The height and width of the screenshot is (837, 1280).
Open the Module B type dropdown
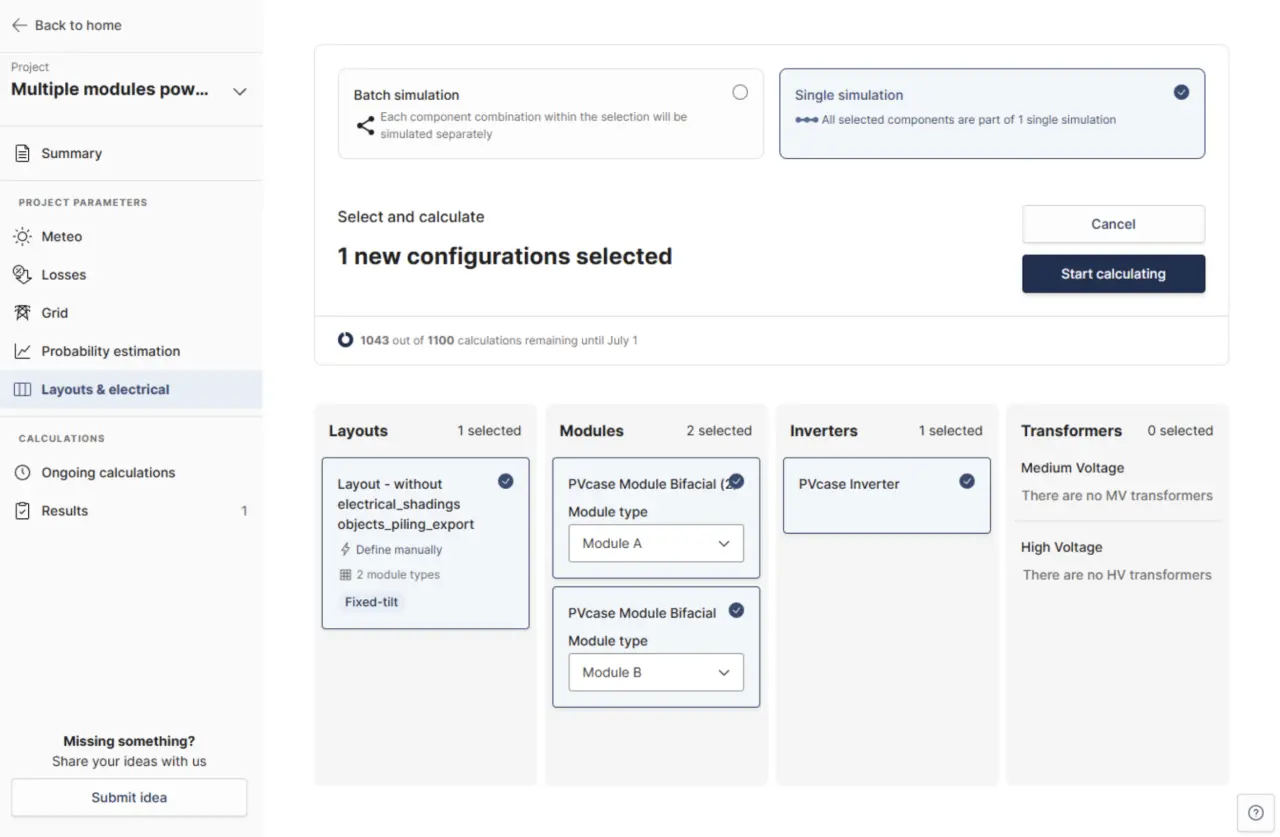656,672
